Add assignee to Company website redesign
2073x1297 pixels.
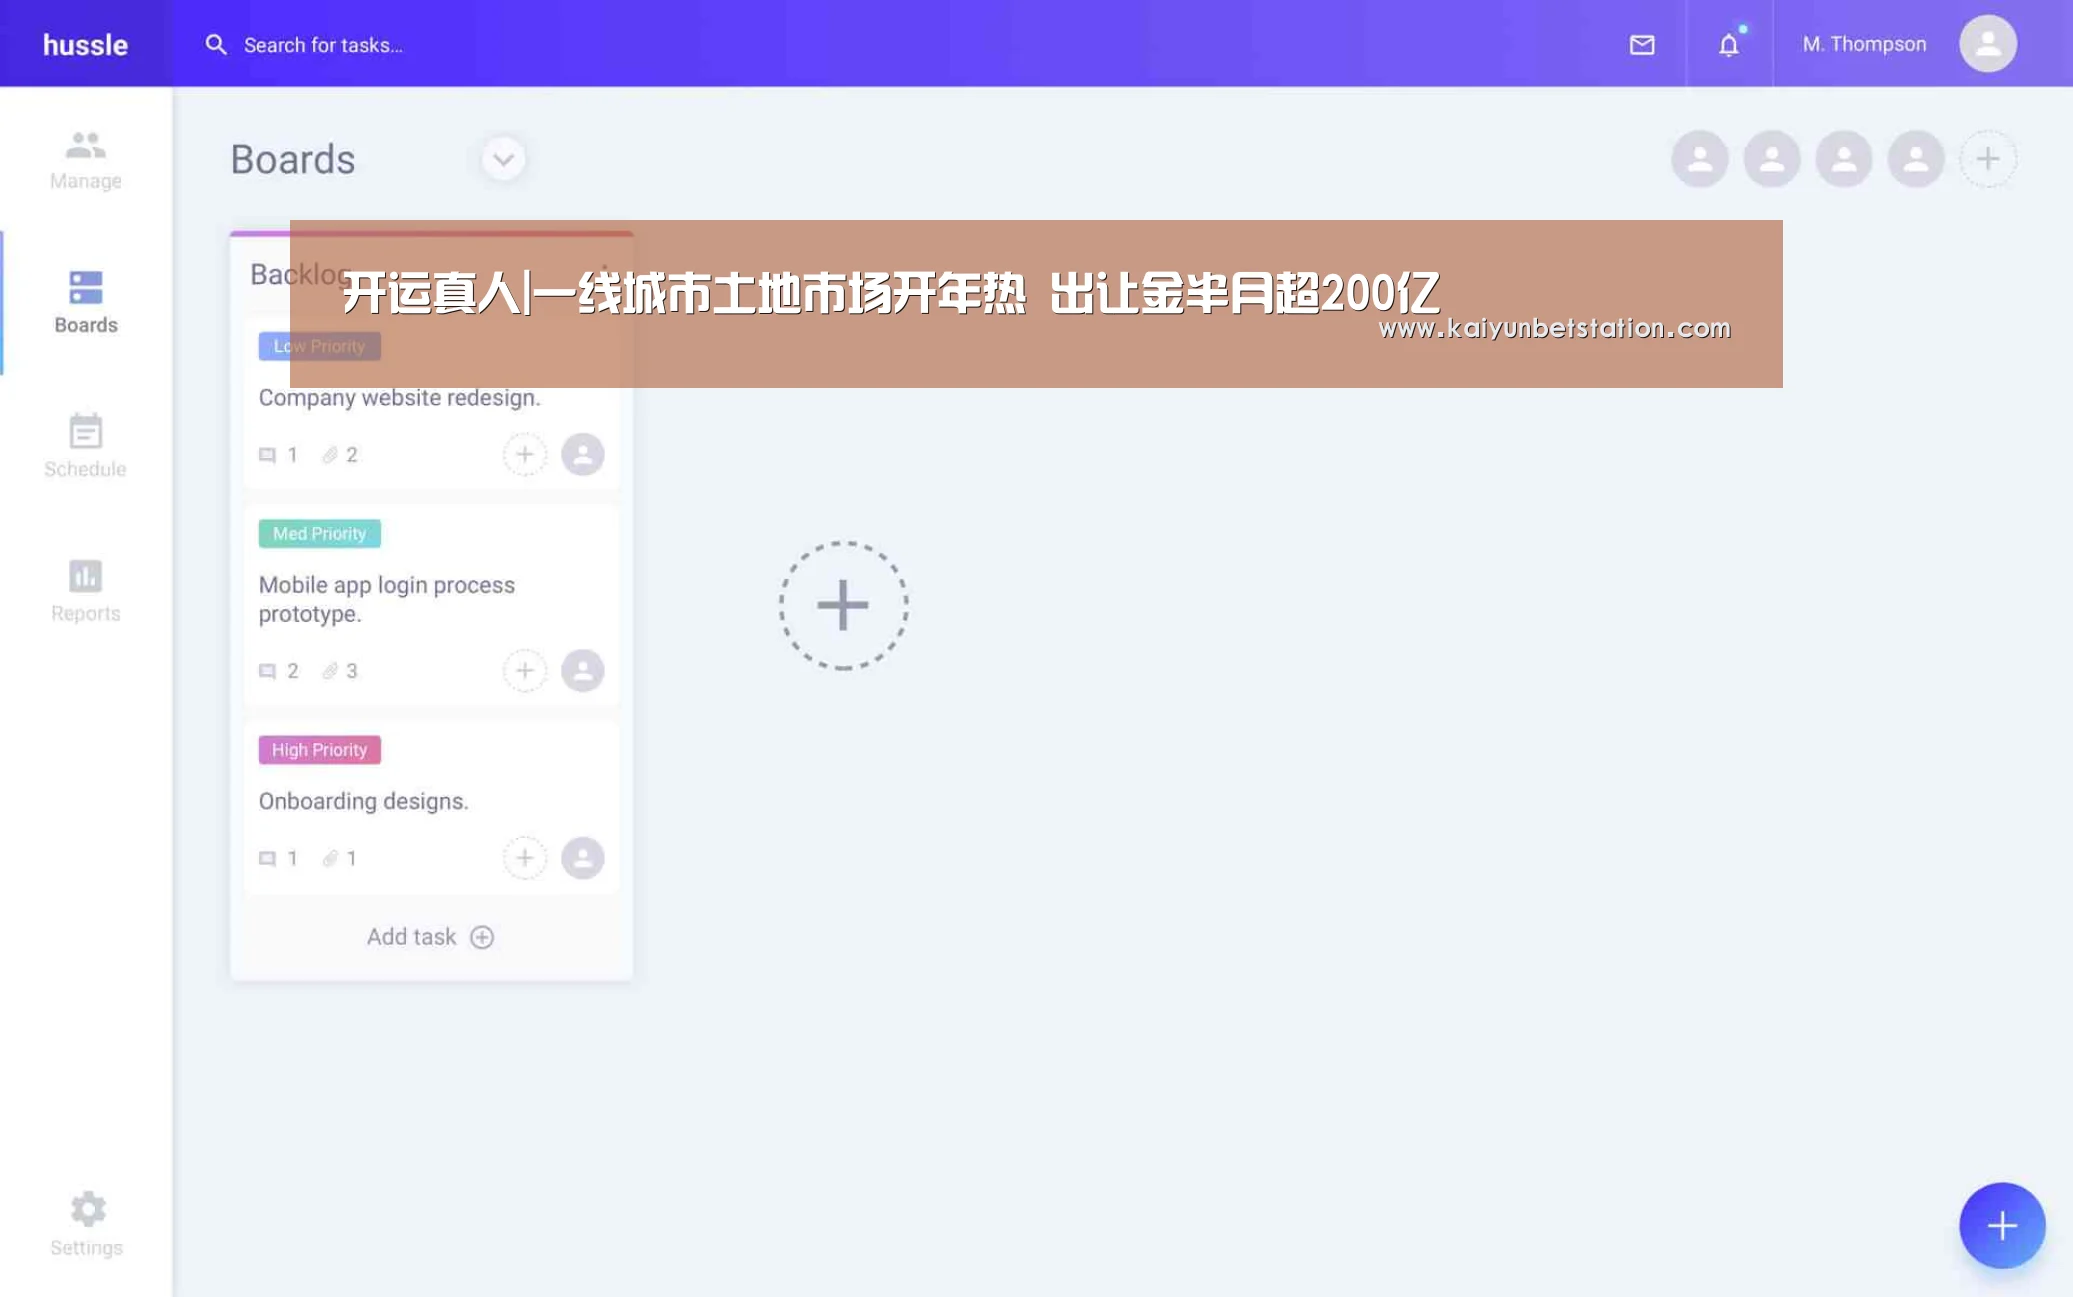[524, 455]
